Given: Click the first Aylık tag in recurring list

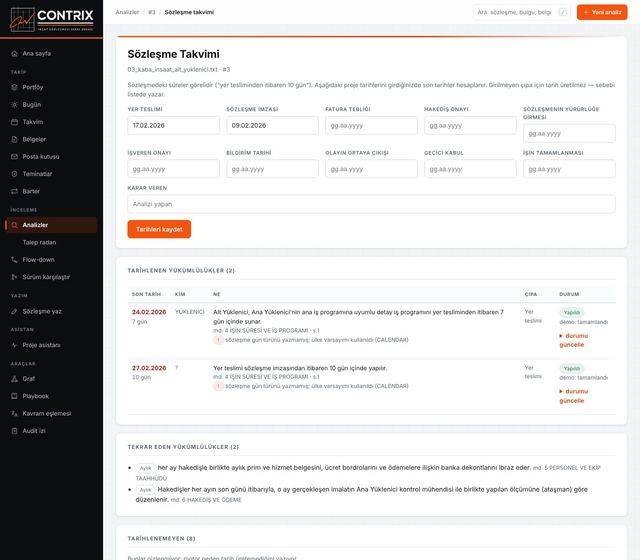Looking at the screenshot, I should point(145,468).
